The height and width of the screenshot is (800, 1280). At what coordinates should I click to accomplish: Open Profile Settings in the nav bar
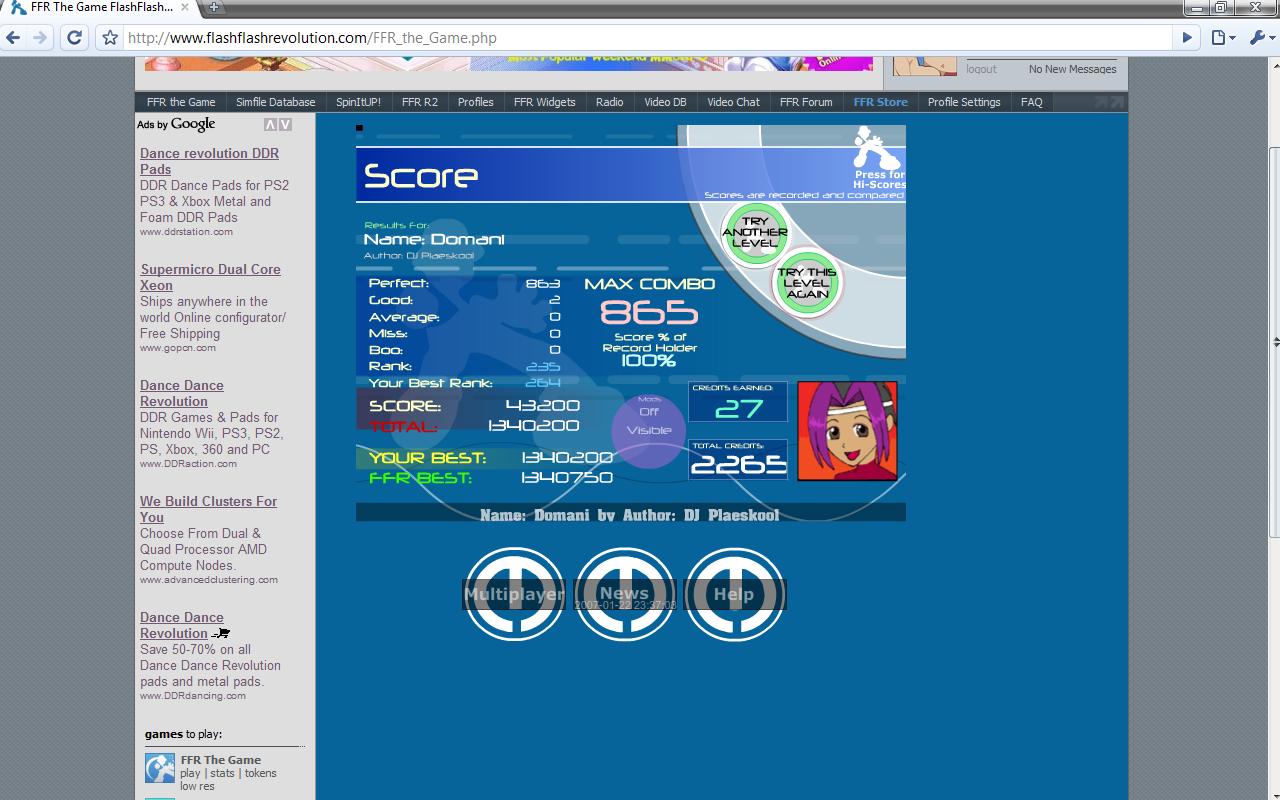[x=964, y=102]
